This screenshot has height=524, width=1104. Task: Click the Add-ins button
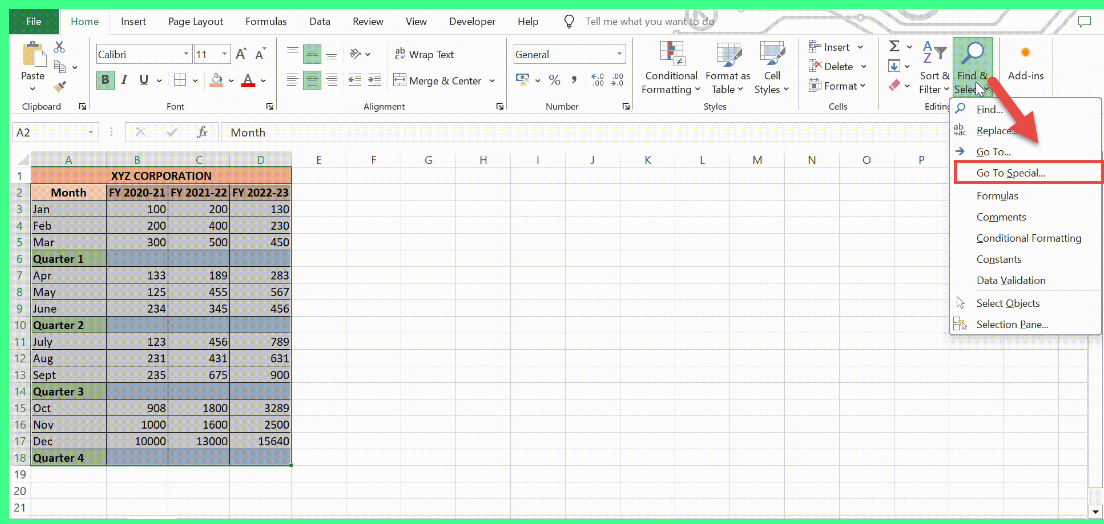click(1025, 63)
